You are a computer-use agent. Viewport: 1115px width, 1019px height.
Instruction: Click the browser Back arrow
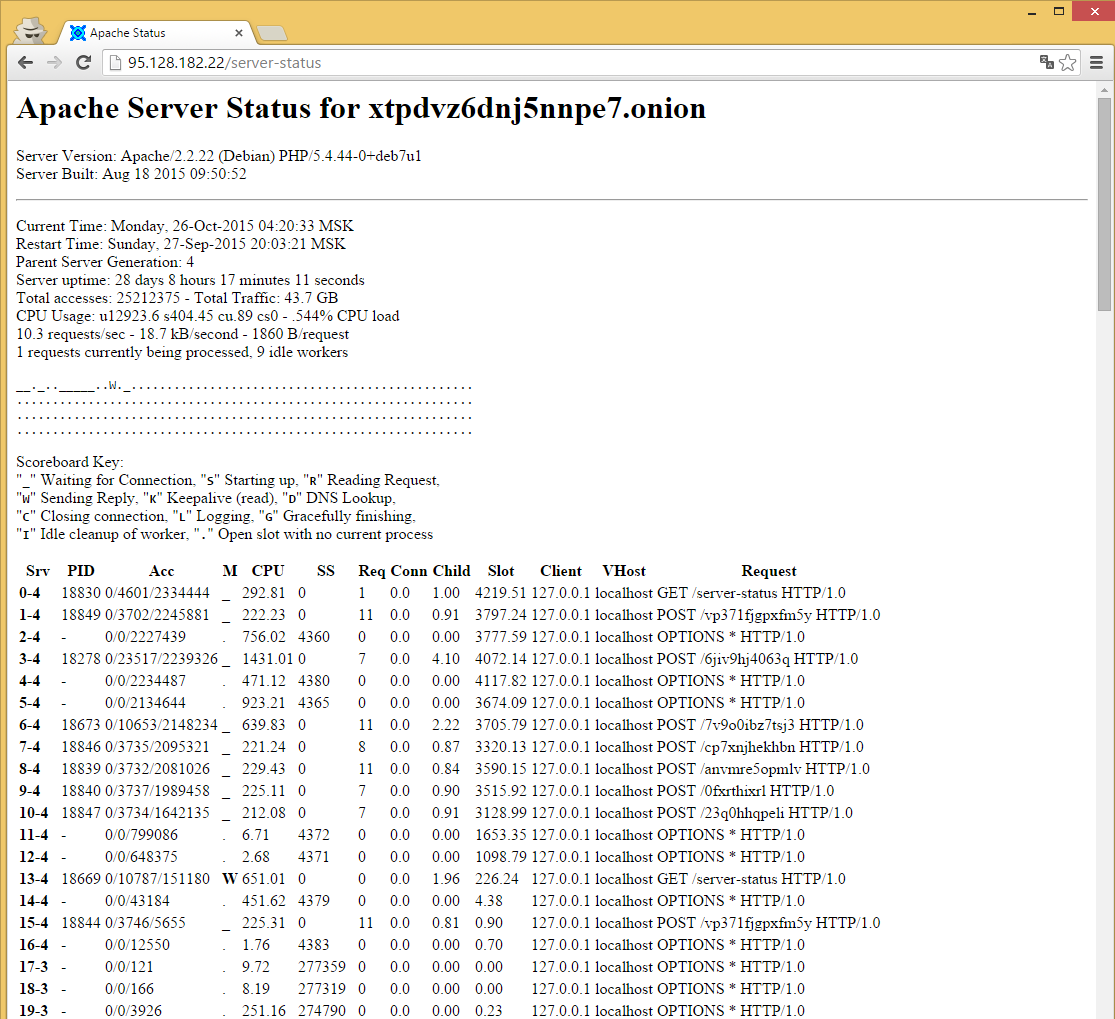pyautogui.click(x=26, y=63)
